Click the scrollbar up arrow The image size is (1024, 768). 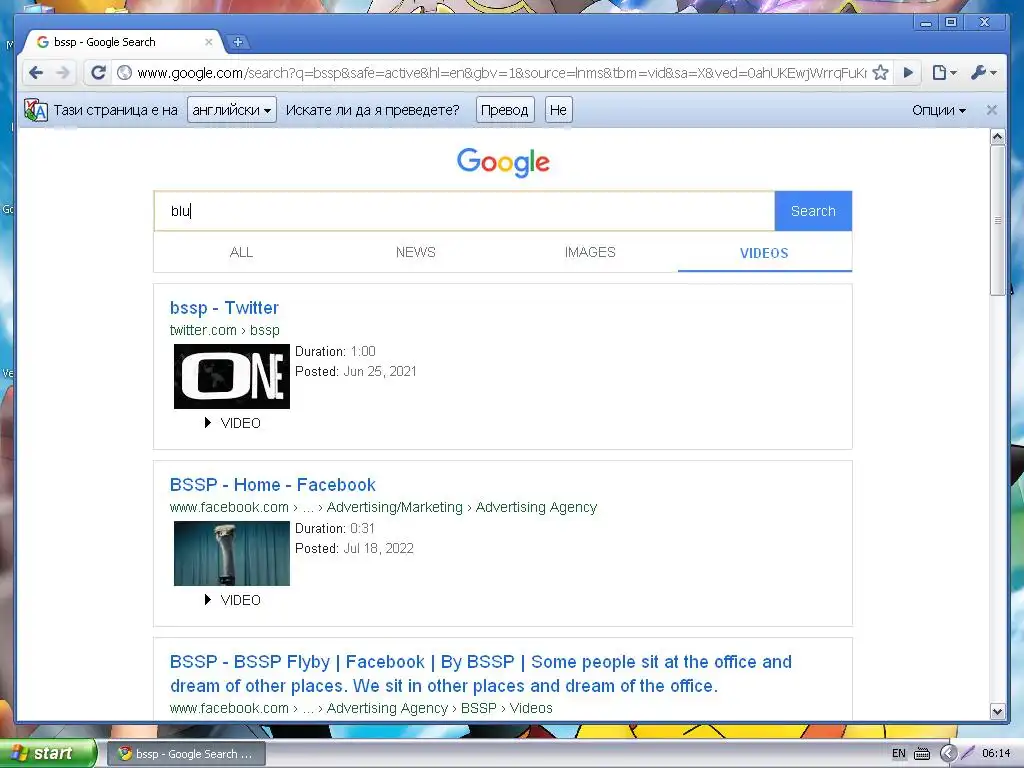(997, 136)
